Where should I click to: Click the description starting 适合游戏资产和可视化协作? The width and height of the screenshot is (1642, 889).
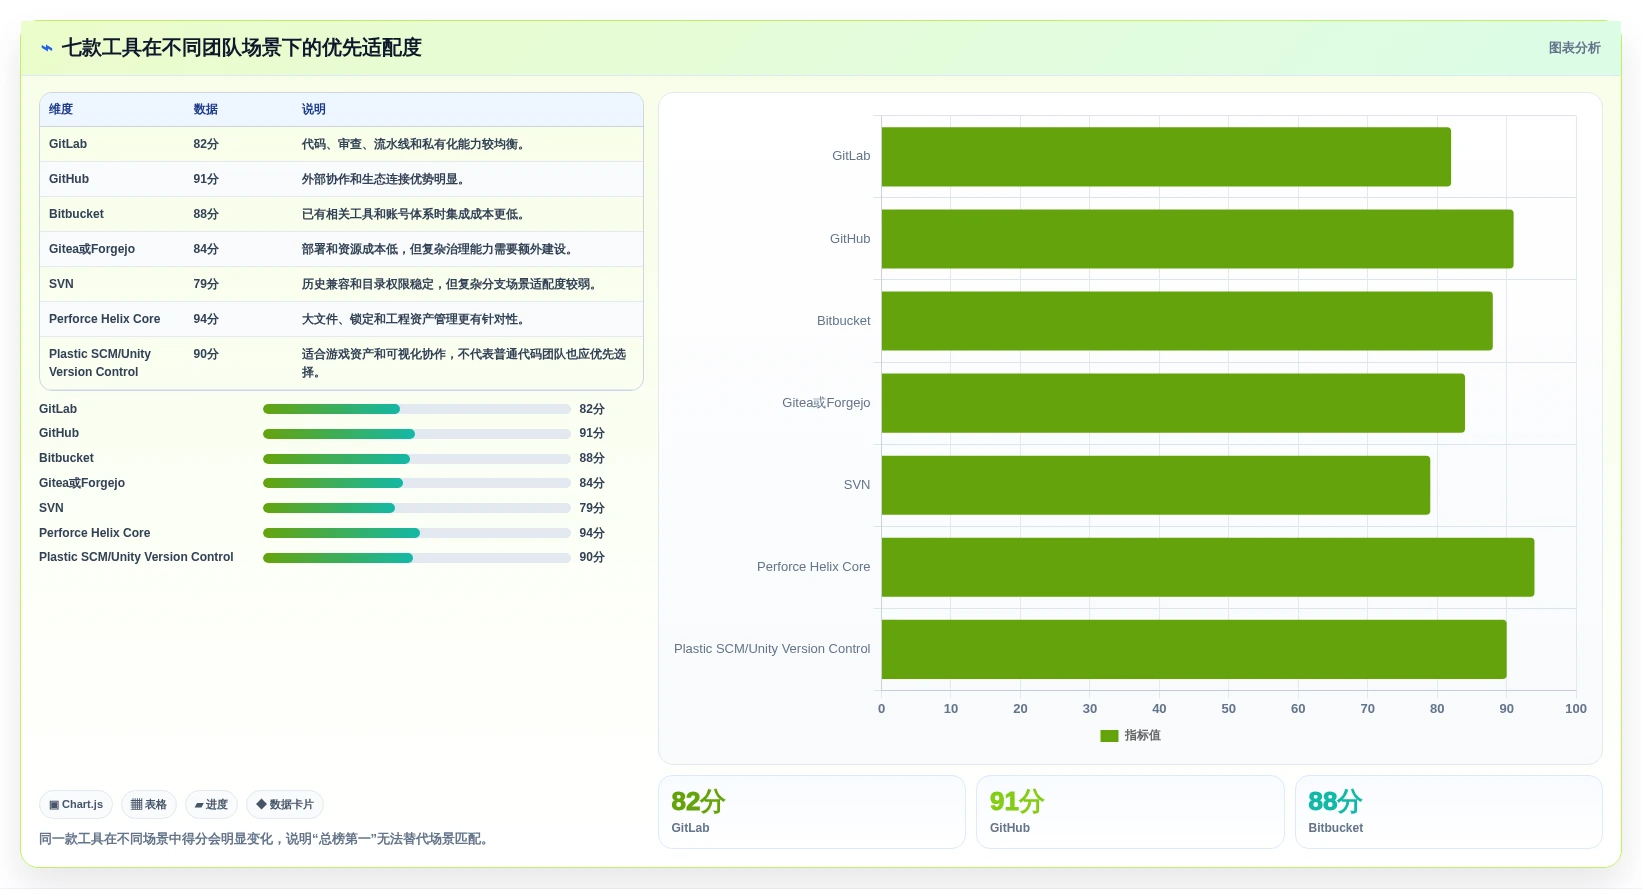(x=464, y=363)
